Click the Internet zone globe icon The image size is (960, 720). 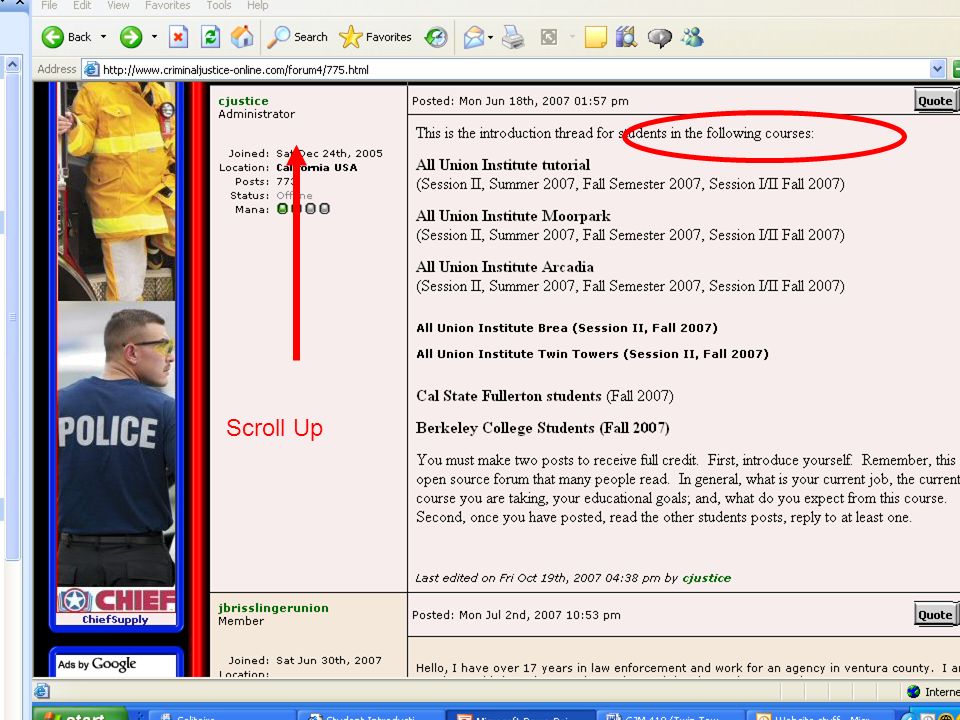tap(913, 692)
